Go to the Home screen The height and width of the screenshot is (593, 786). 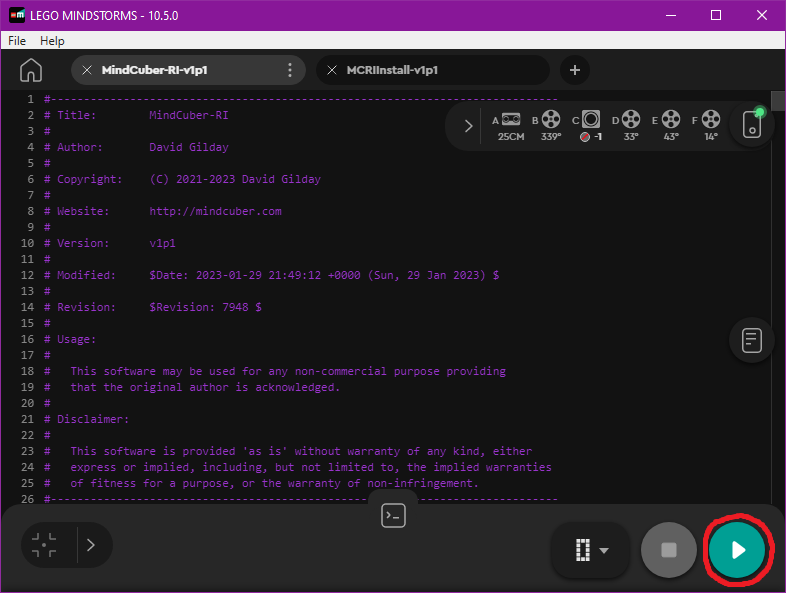pyautogui.click(x=31, y=70)
